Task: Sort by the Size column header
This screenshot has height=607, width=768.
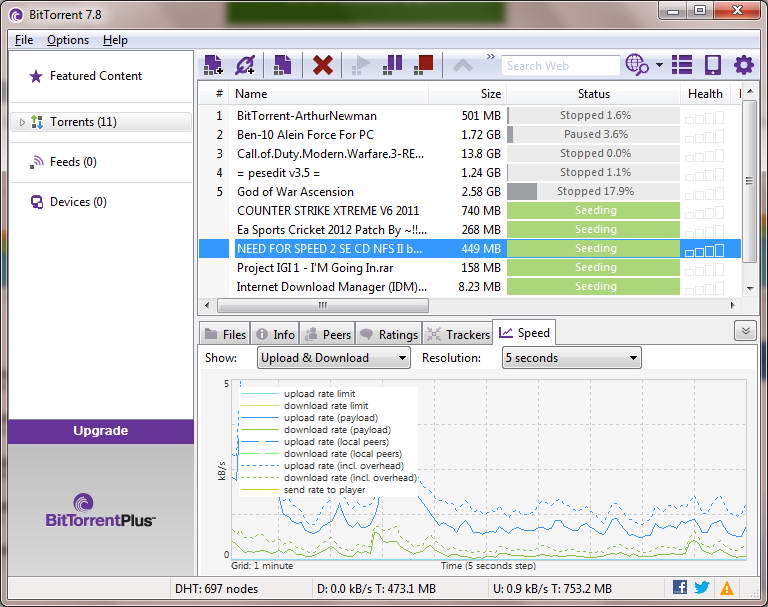Action: [x=468, y=94]
